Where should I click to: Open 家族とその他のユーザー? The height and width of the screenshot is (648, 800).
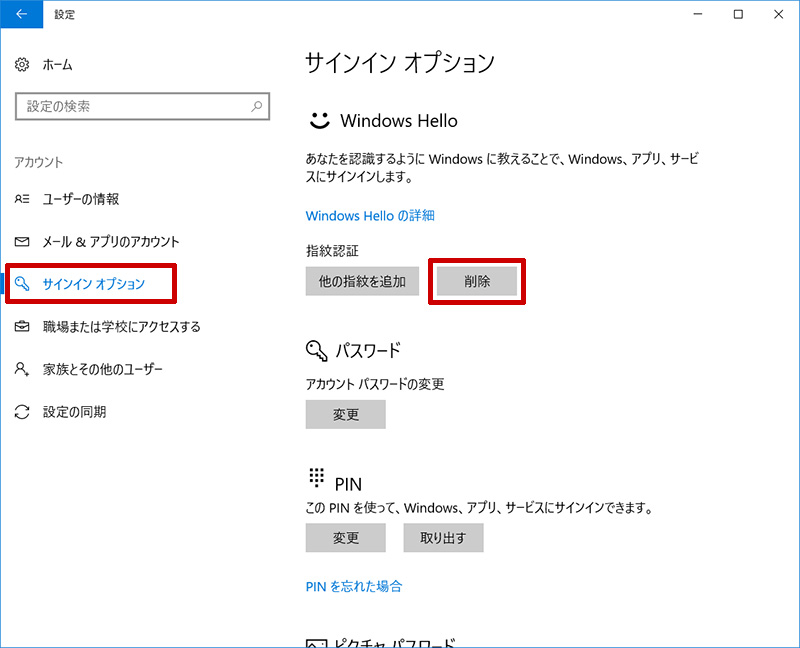pos(103,369)
